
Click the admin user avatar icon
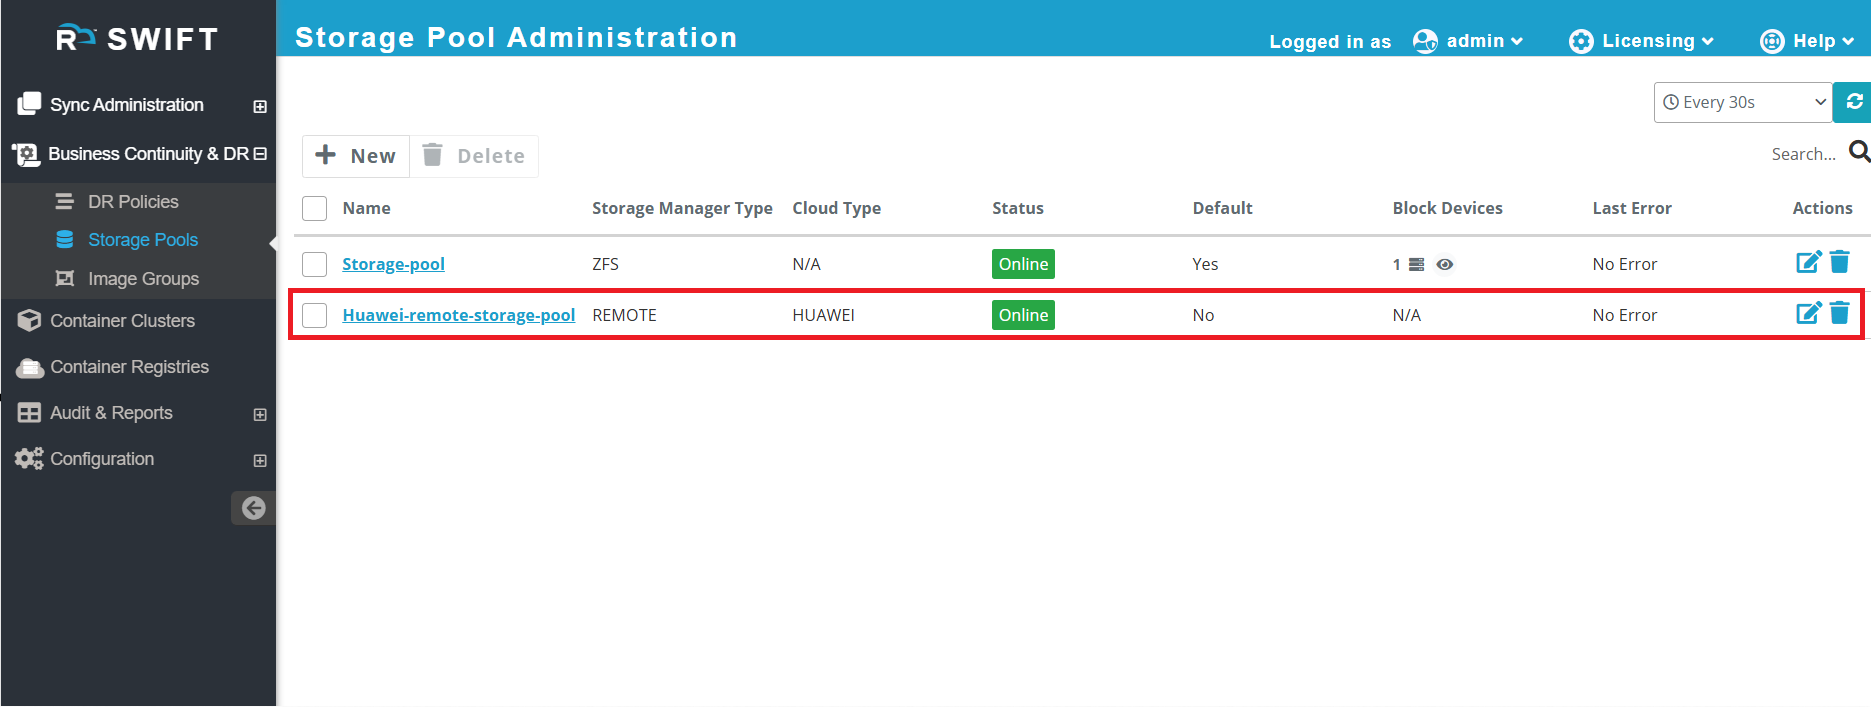pos(1425,41)
